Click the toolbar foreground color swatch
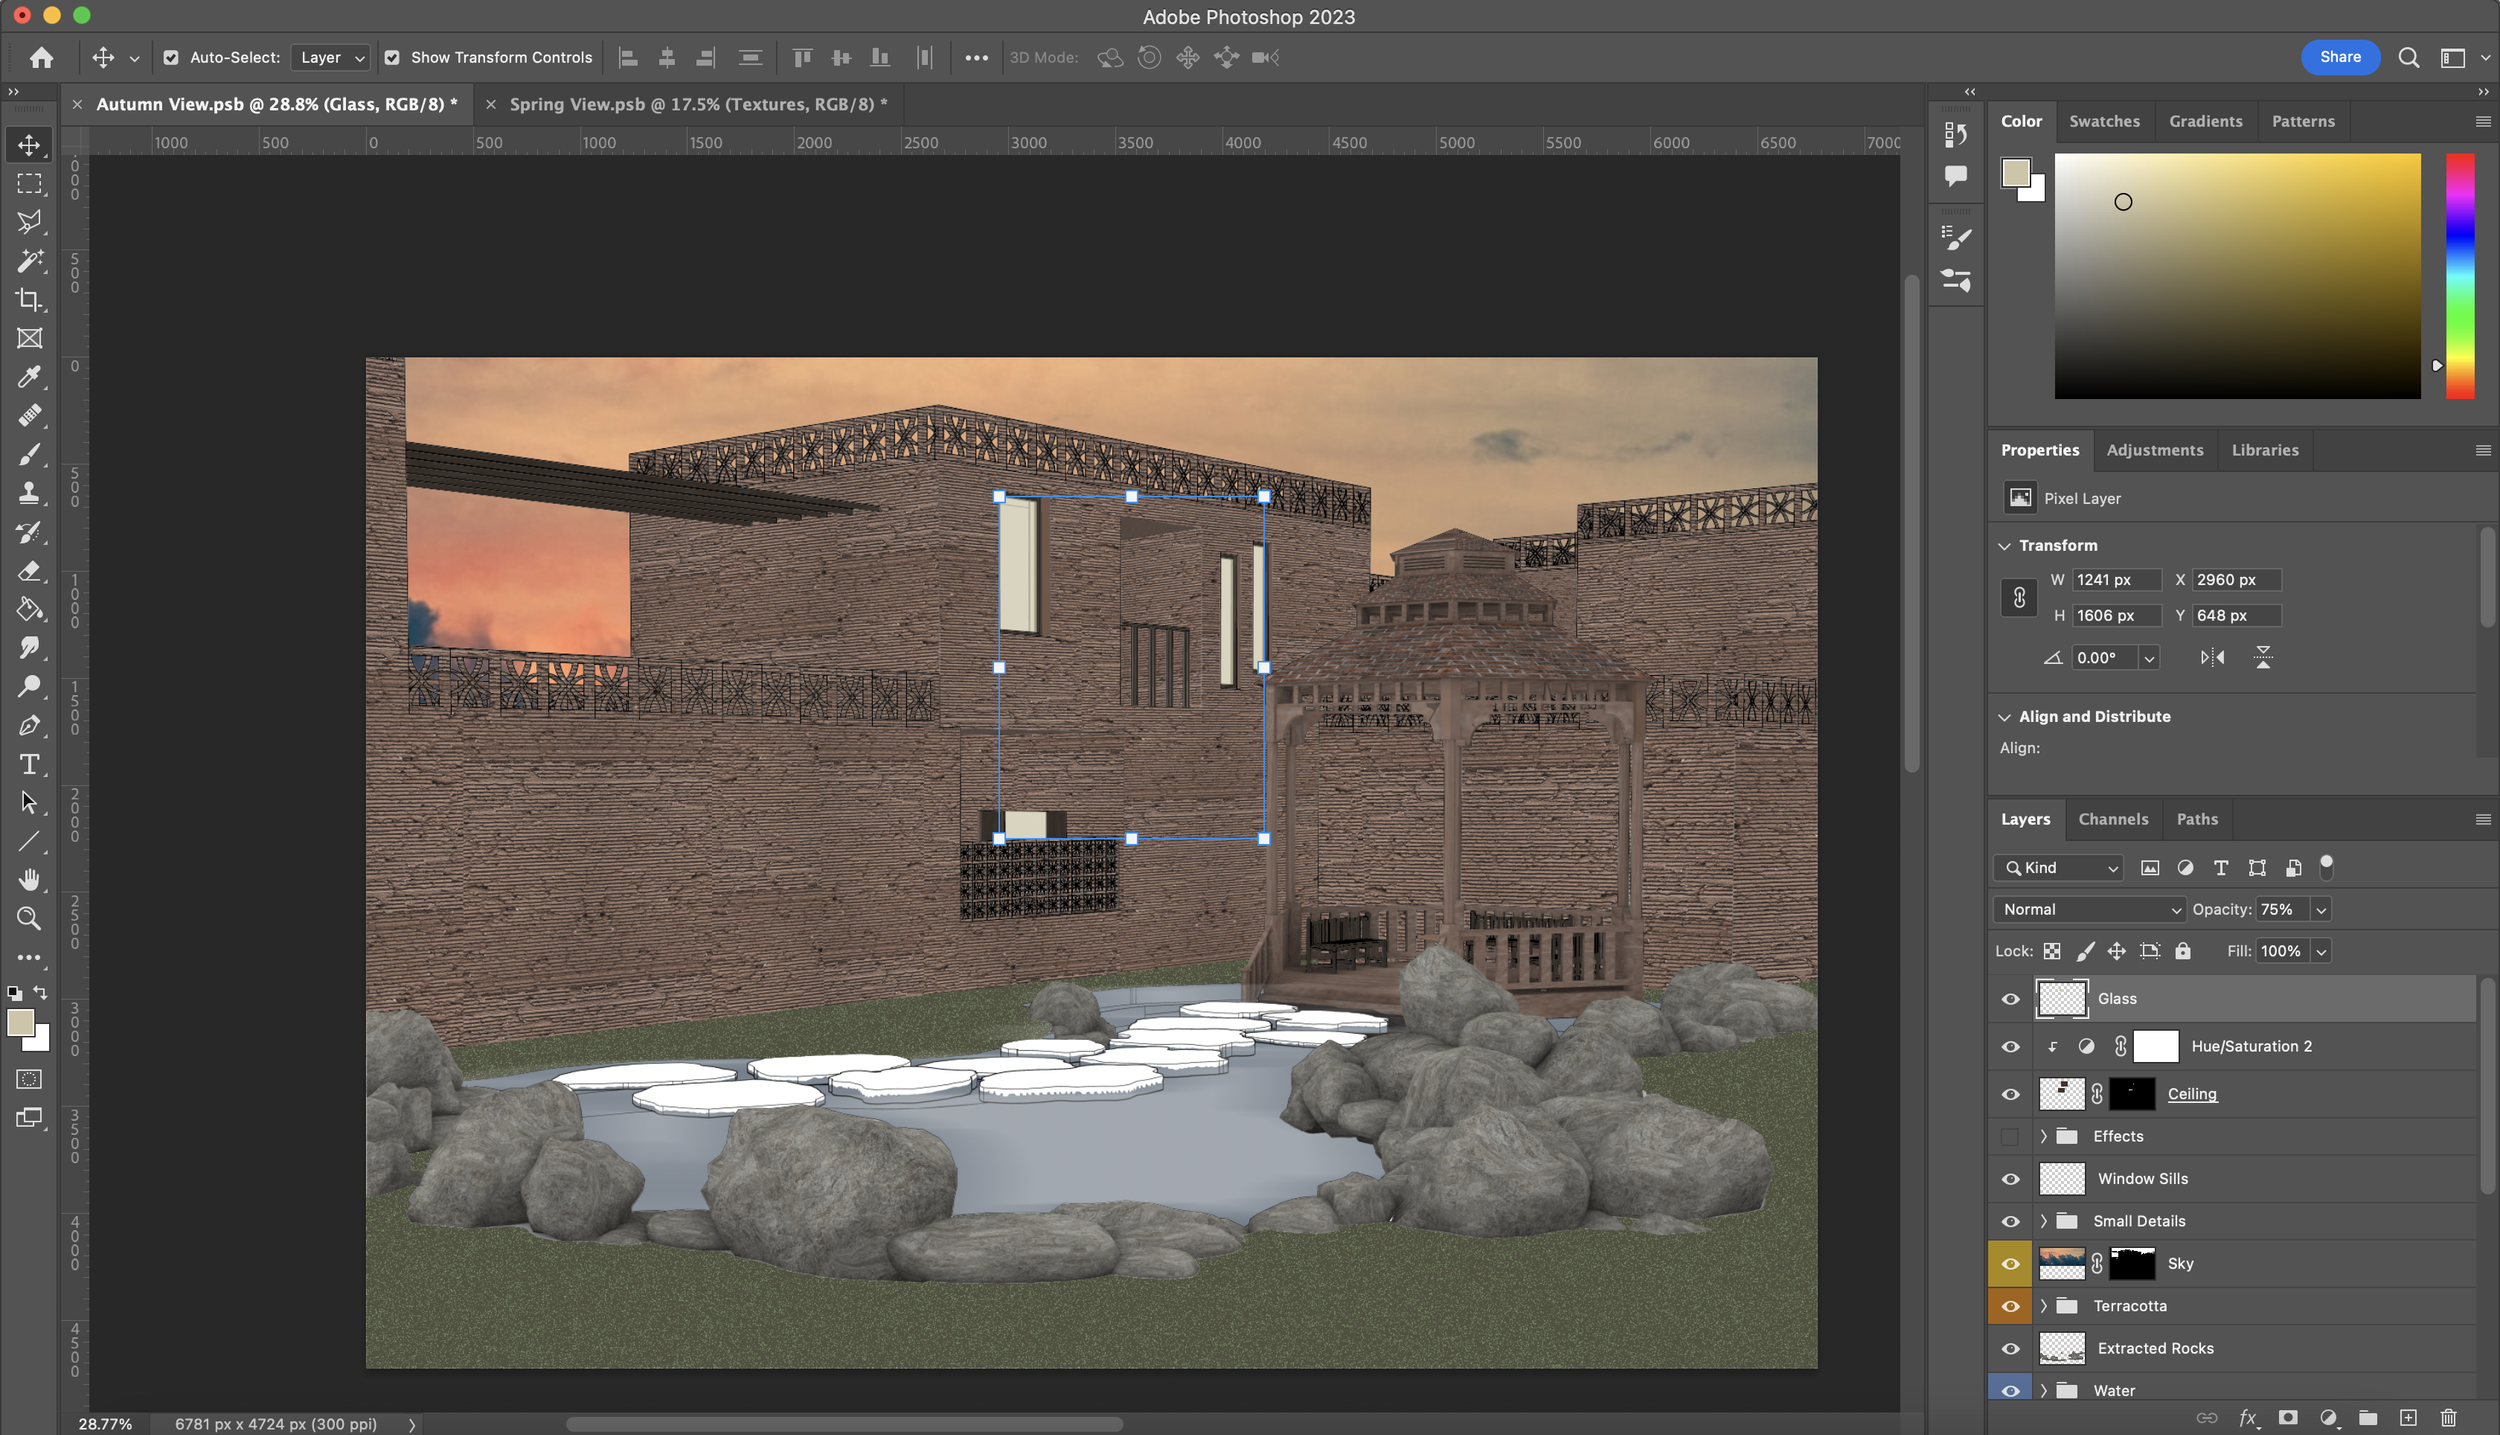 20,1022
